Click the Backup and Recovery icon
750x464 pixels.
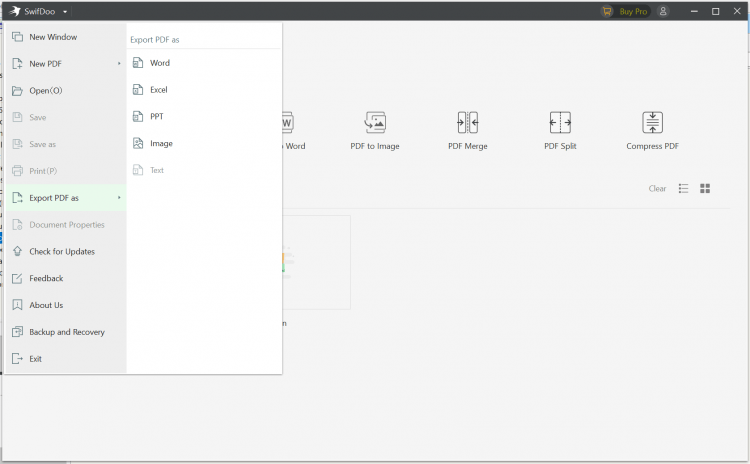click(x=17, y=331)
